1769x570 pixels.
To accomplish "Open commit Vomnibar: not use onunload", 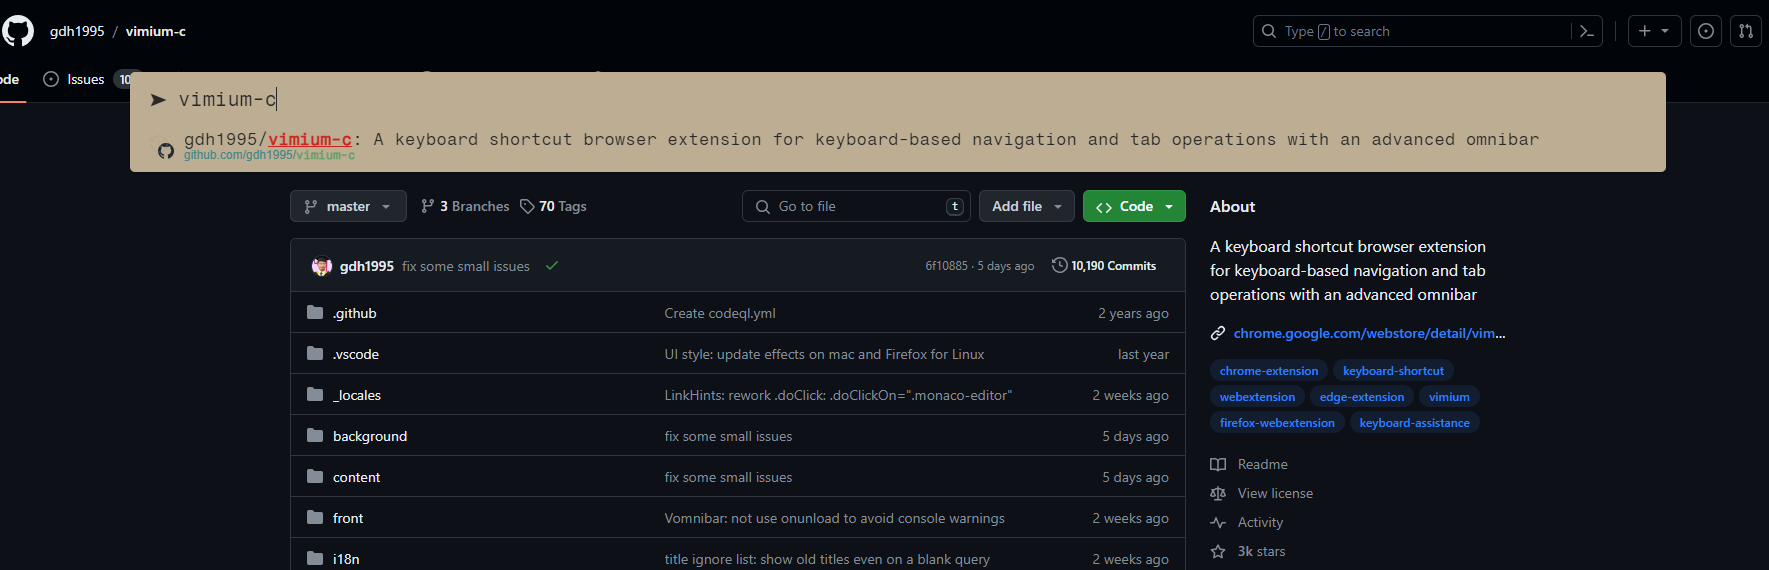I will [x=834, y=518].
